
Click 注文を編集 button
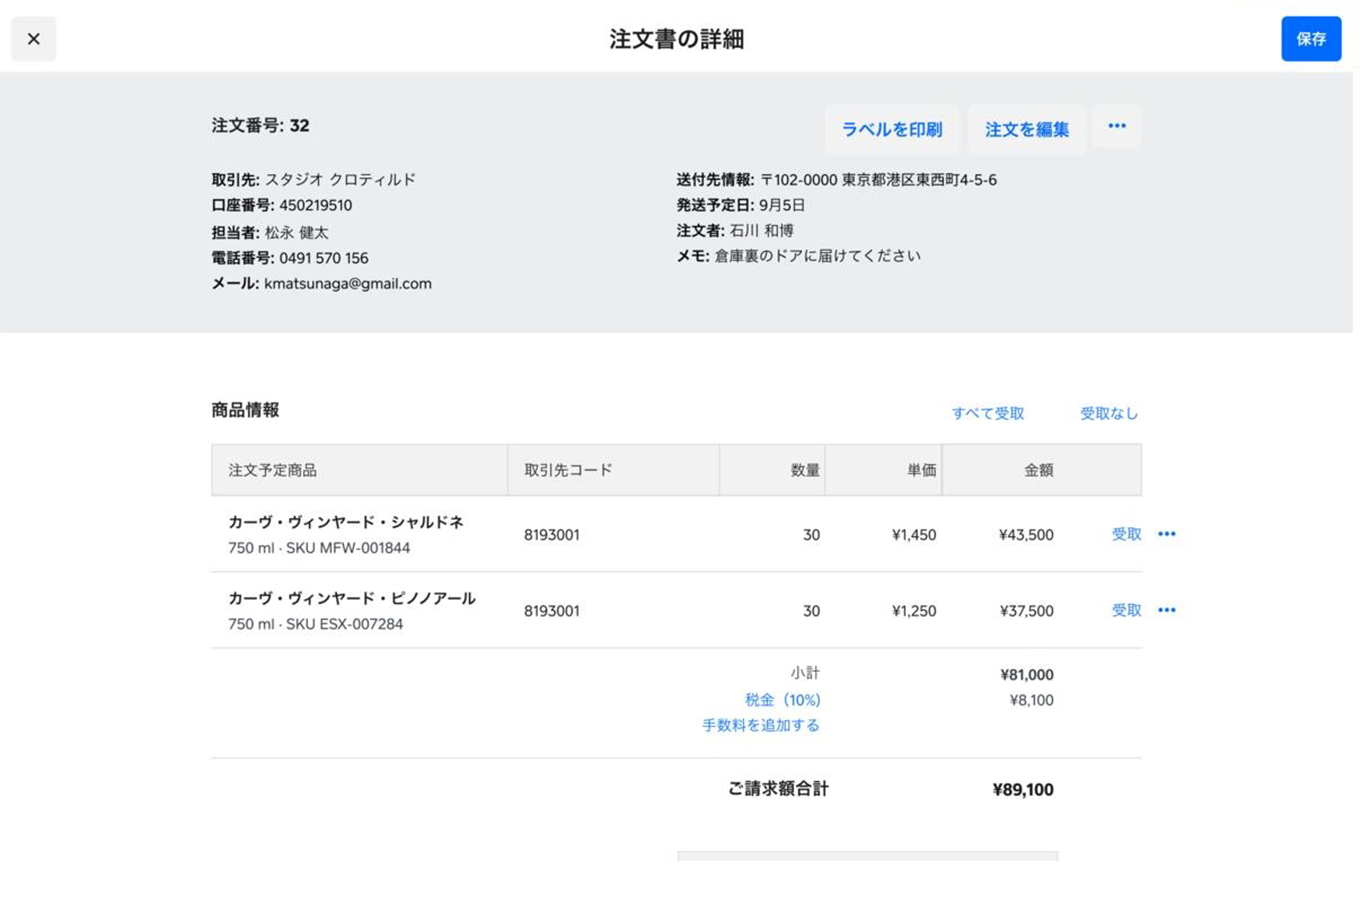(x=1027, y=129)
